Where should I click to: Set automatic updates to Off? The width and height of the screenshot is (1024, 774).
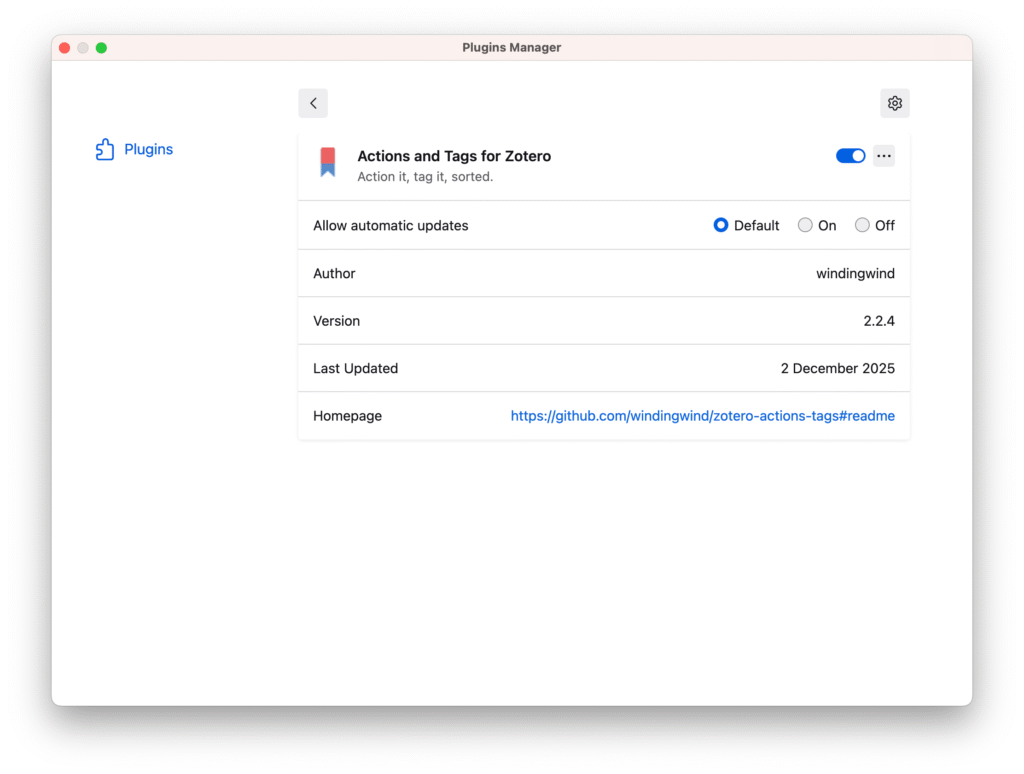point(862,226)
